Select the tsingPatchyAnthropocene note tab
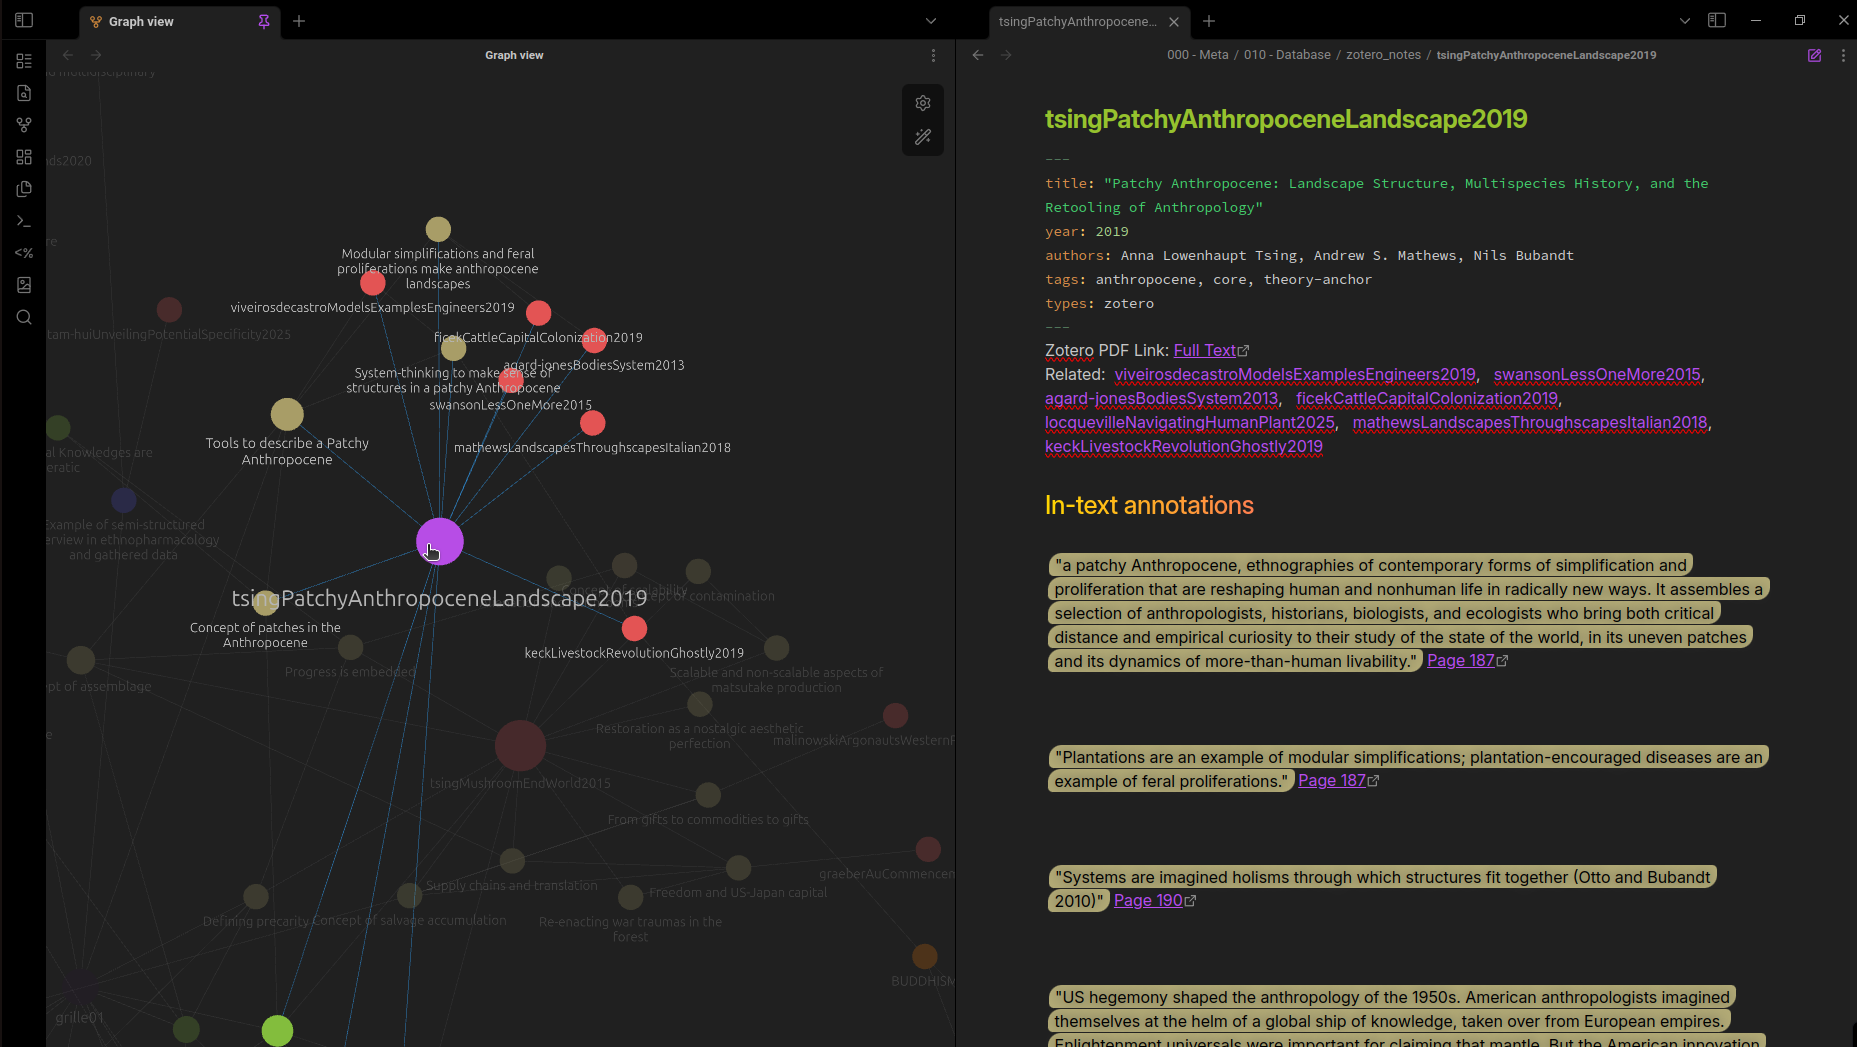The image size is (1857, 1047). [1077, 21]
